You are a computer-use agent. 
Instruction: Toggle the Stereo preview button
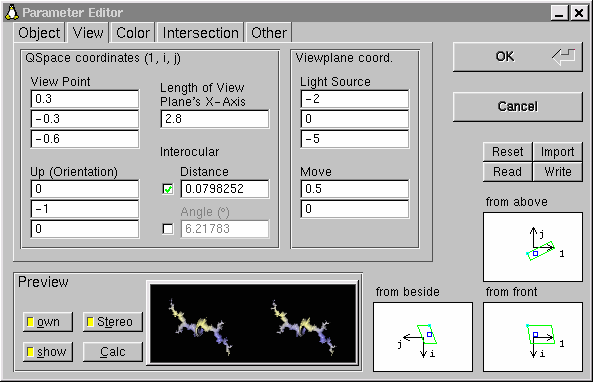click(x=113, y=322)
